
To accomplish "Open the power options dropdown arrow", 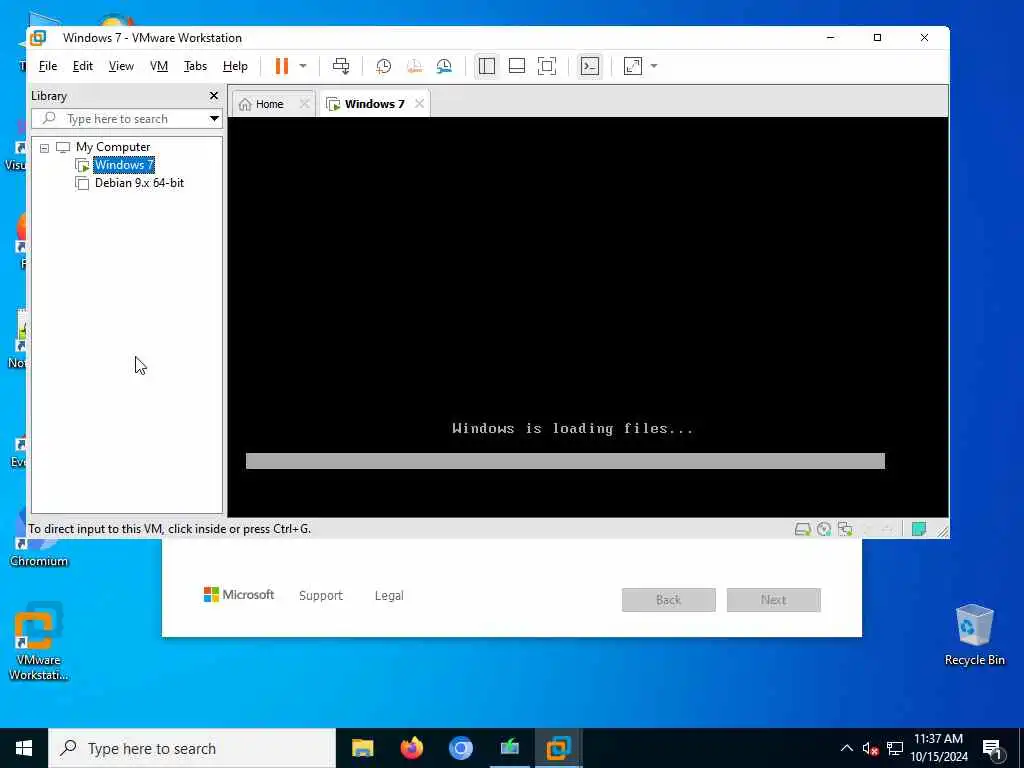I will tap(303, 66).
